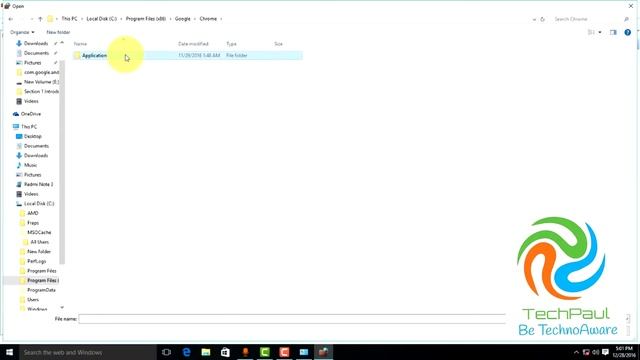Open New Volume (E:) in sidebar

pyautogui.click(x=41, y=82)
